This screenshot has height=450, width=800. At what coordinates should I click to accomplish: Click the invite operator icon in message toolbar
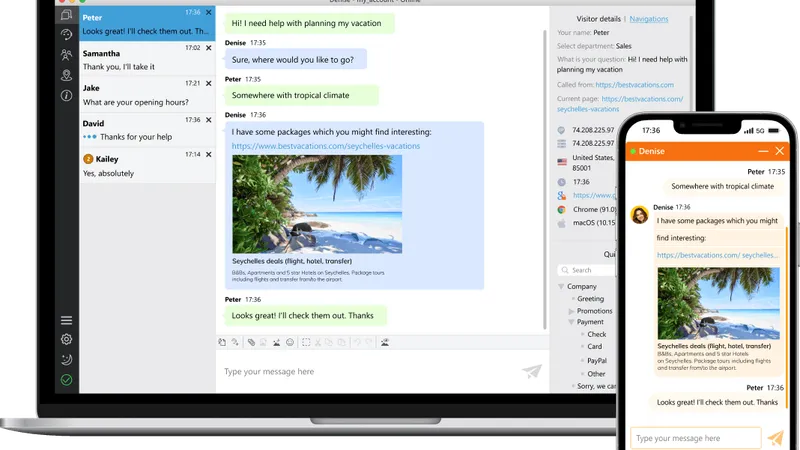(x=235, y=342)
